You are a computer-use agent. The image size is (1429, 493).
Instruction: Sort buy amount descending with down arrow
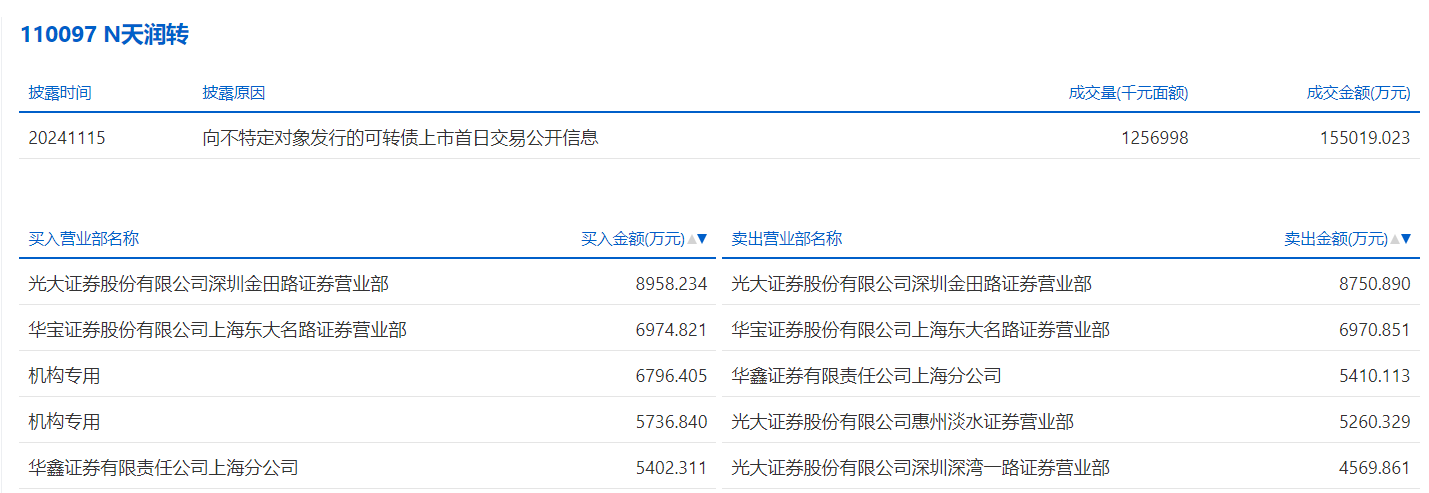[702, 239]
